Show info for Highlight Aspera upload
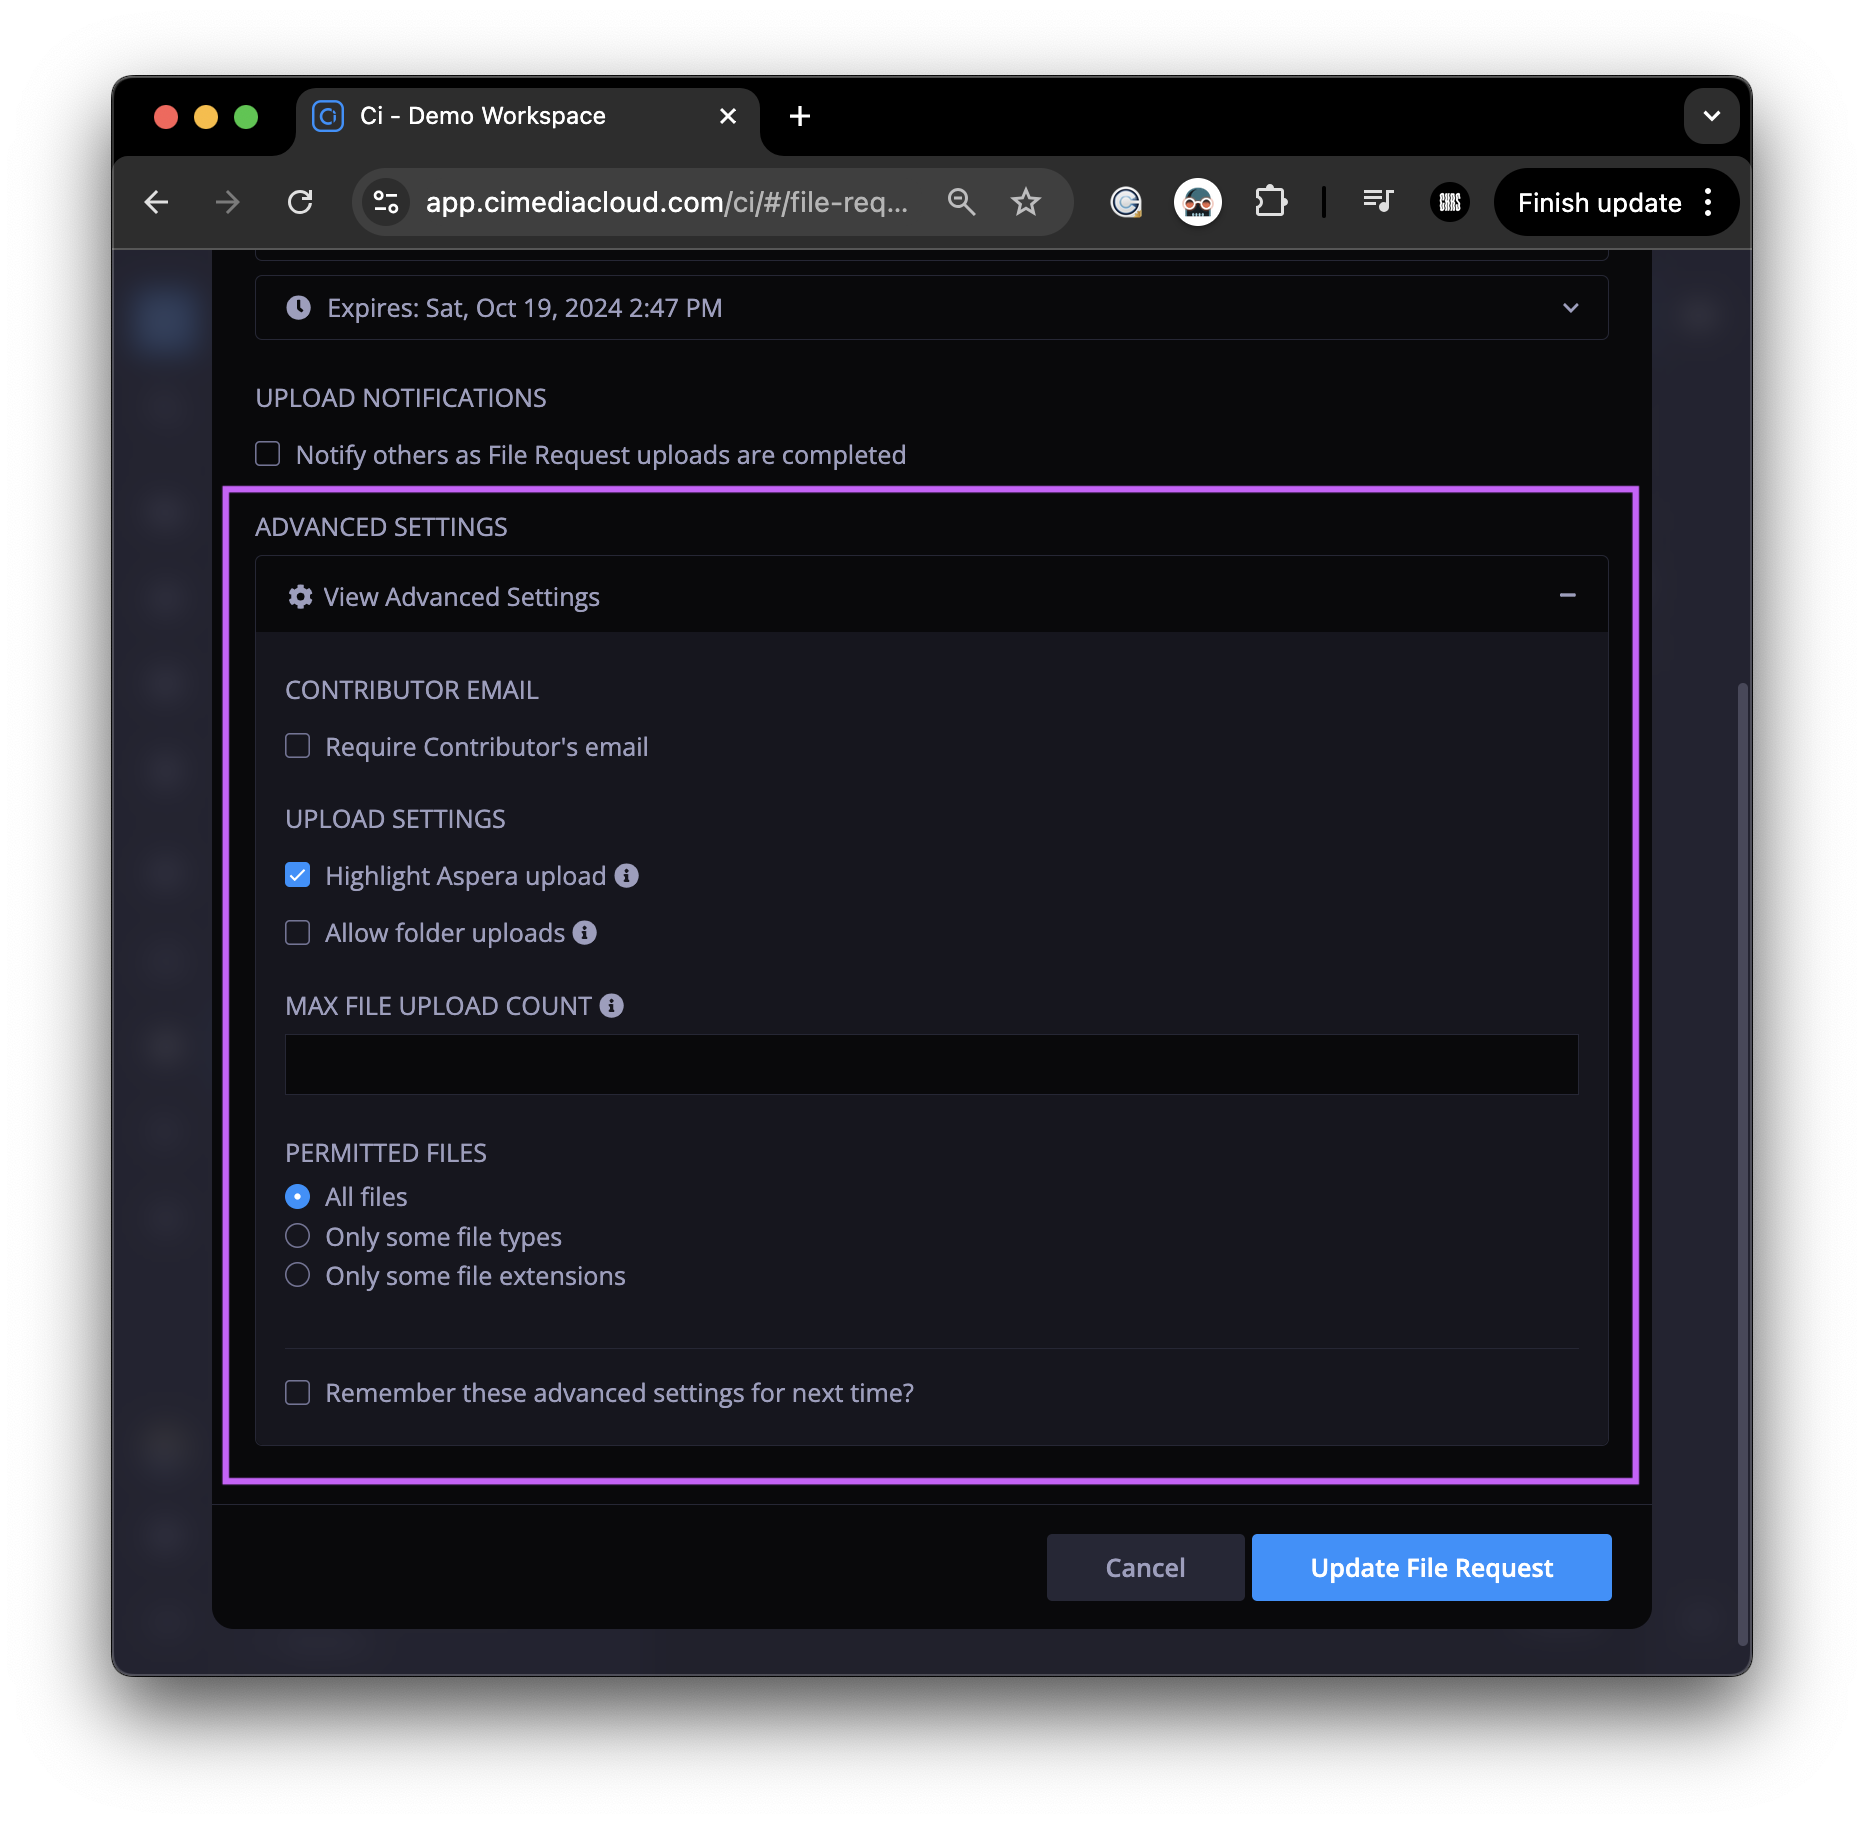The height and width of the screenshot is (1824, 1864). [627, 875]
